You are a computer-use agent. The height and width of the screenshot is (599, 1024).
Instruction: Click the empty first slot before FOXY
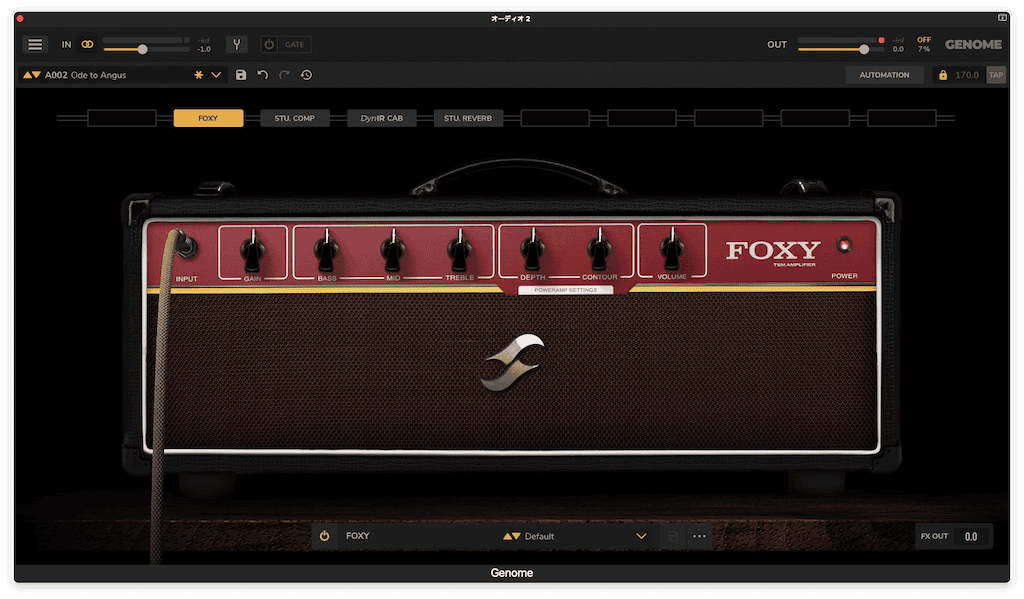[x=121, y=118]
